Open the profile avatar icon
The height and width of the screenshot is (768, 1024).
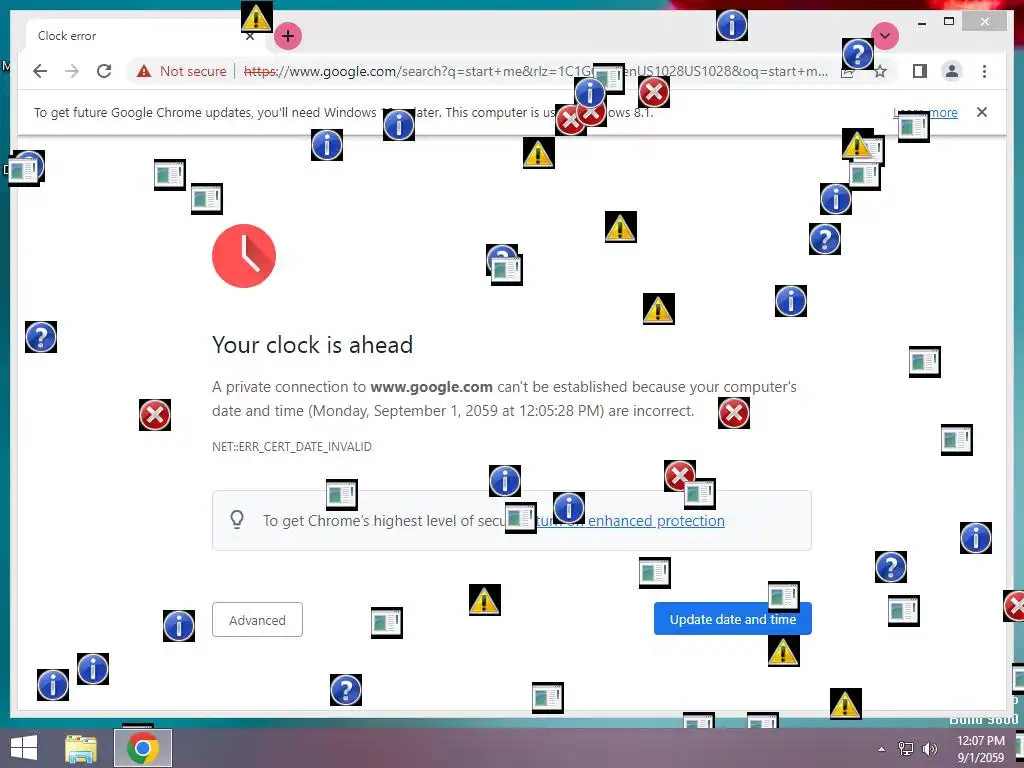(x=952, y=71)
